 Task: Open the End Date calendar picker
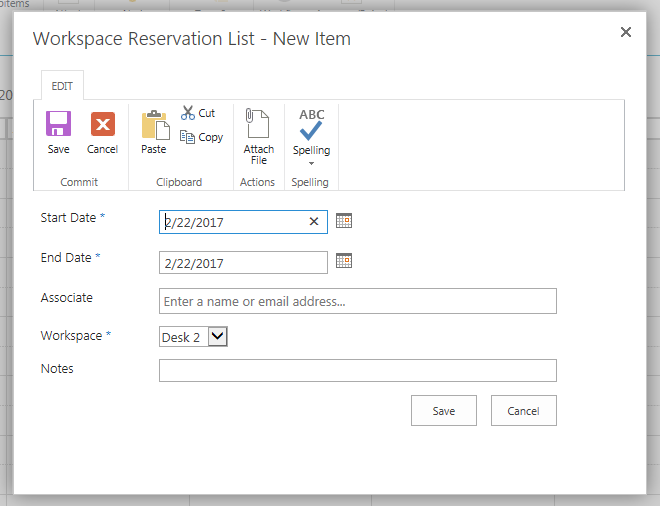pyautogui.click(x=344, y=261)
